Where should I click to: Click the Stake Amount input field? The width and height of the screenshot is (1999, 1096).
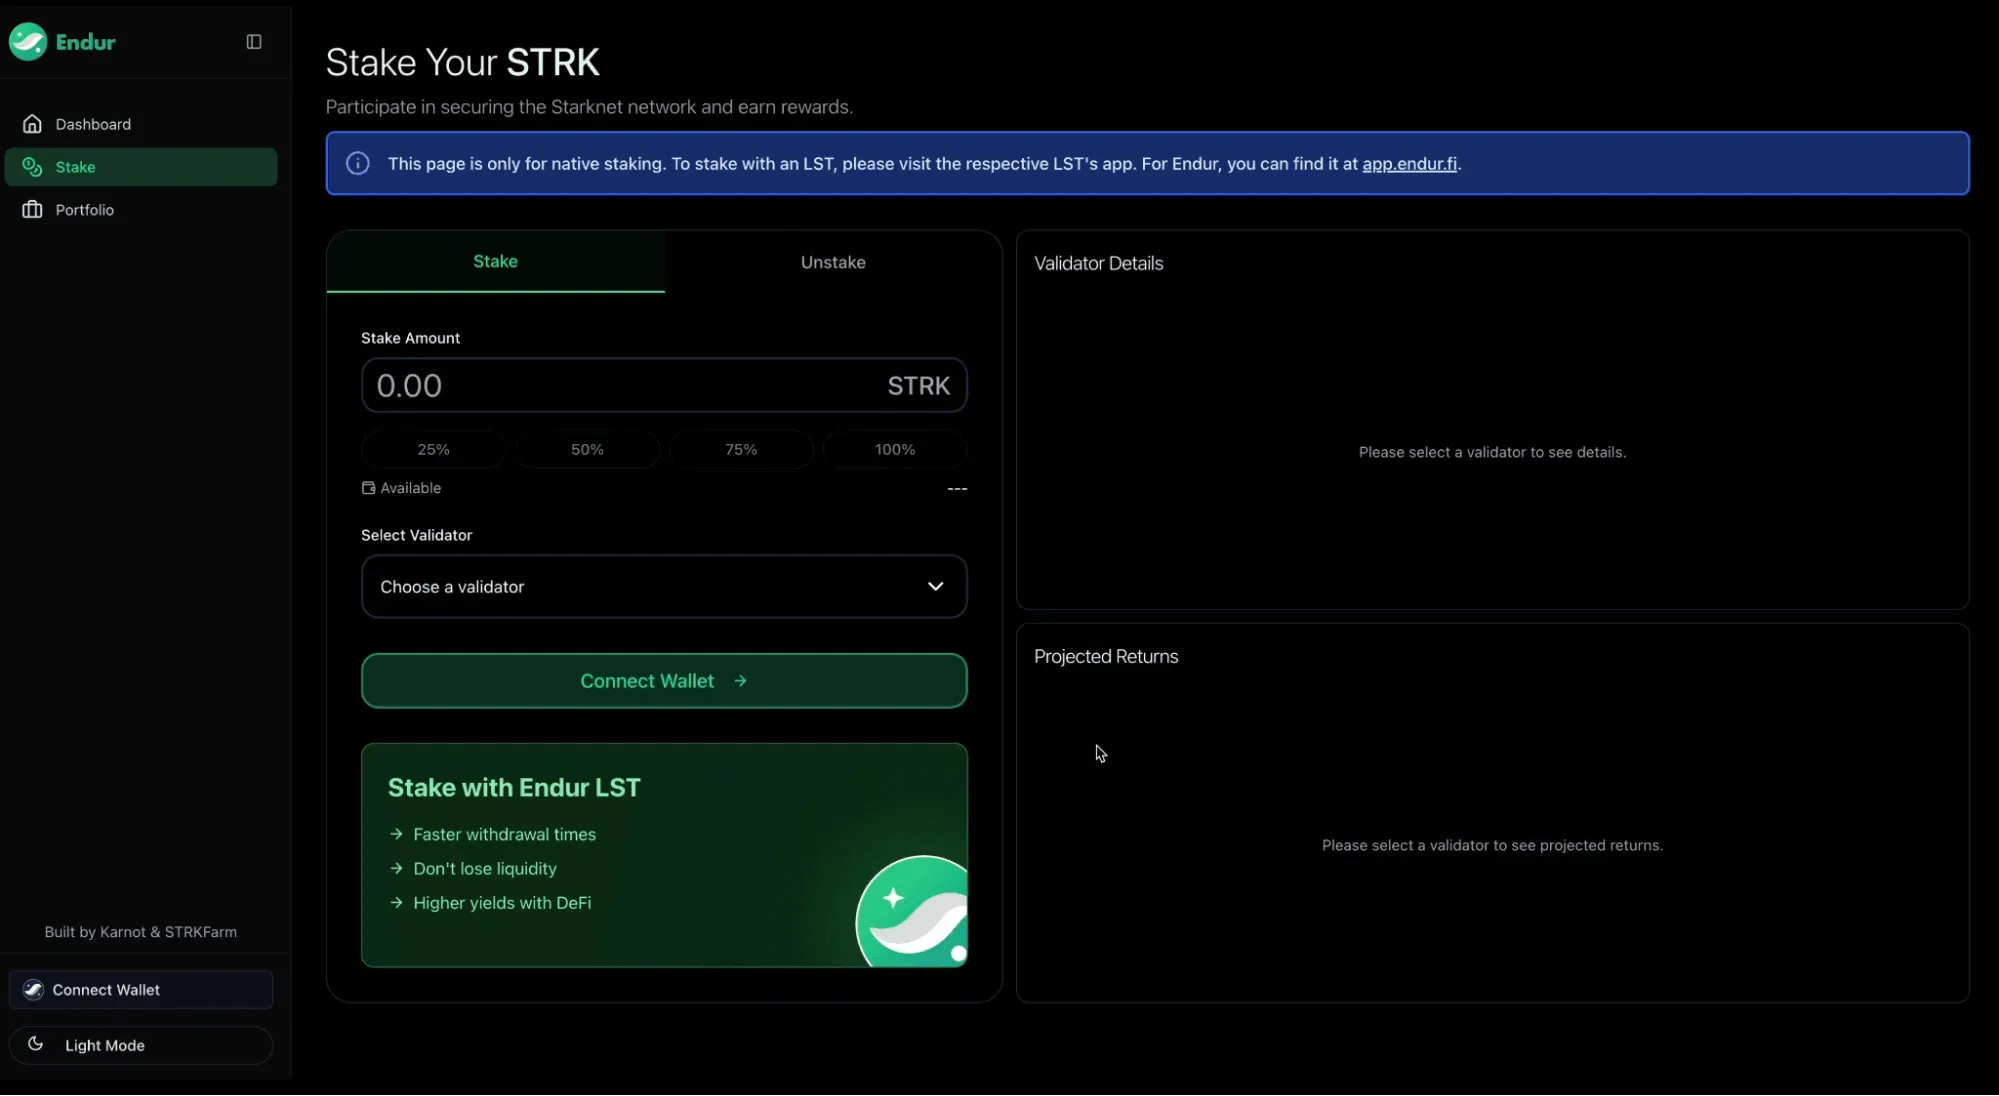click(x=664, y=385)
